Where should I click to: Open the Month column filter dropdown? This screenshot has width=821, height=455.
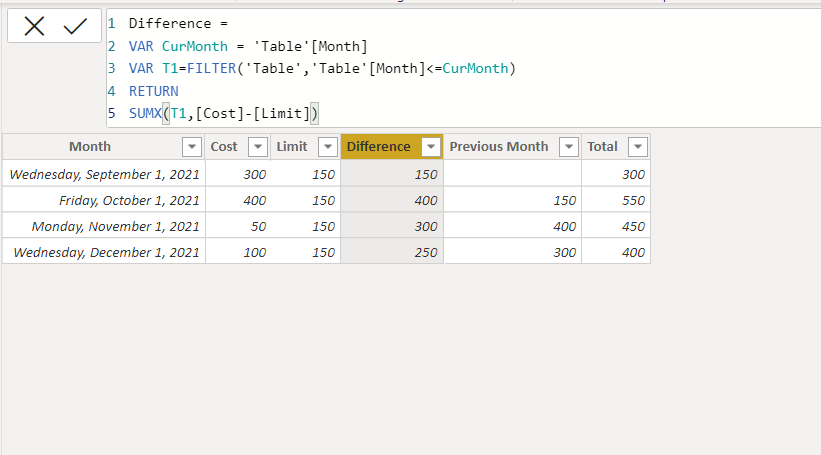click(192, 147)
